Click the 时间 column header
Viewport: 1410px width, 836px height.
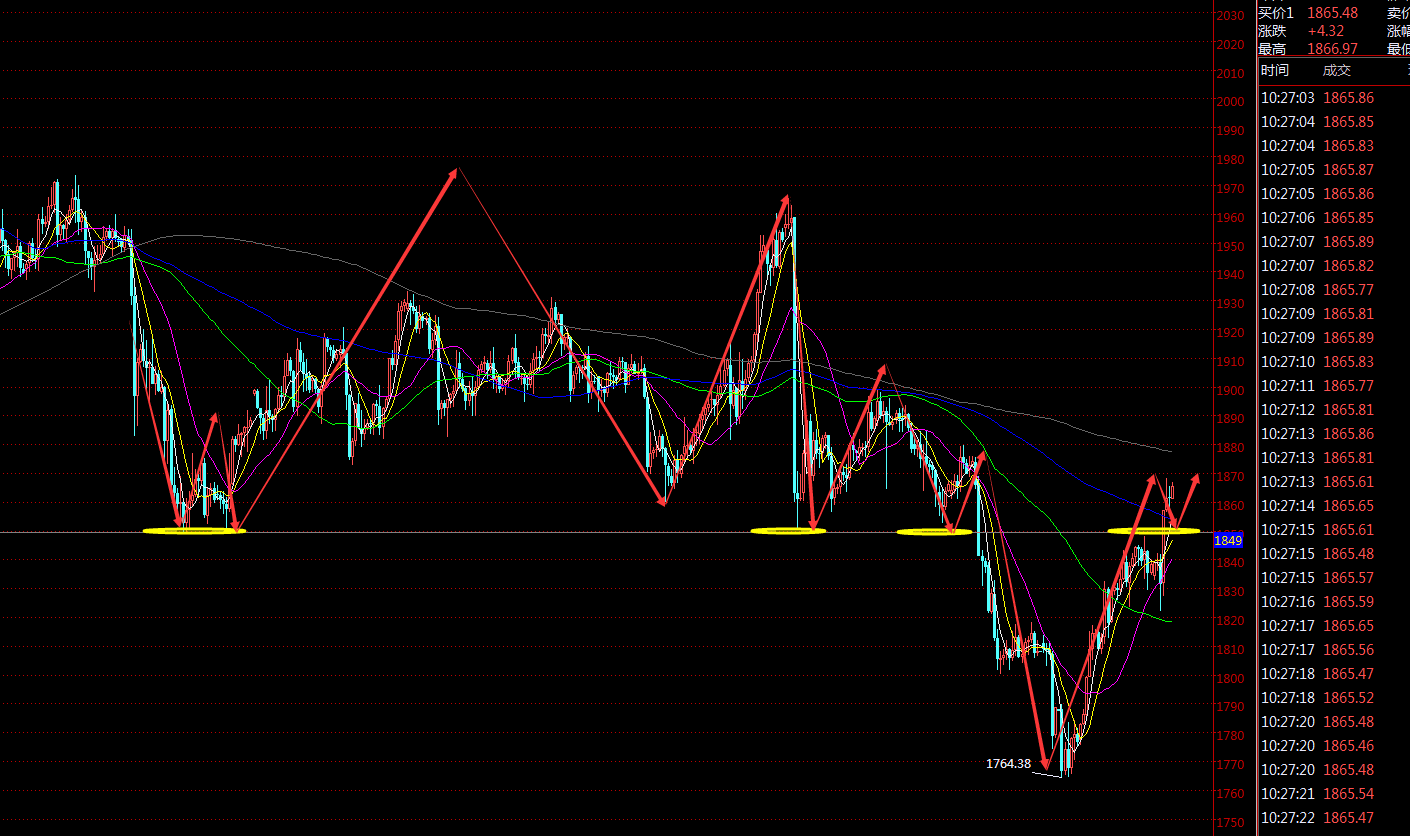[x=1275, y=70]
